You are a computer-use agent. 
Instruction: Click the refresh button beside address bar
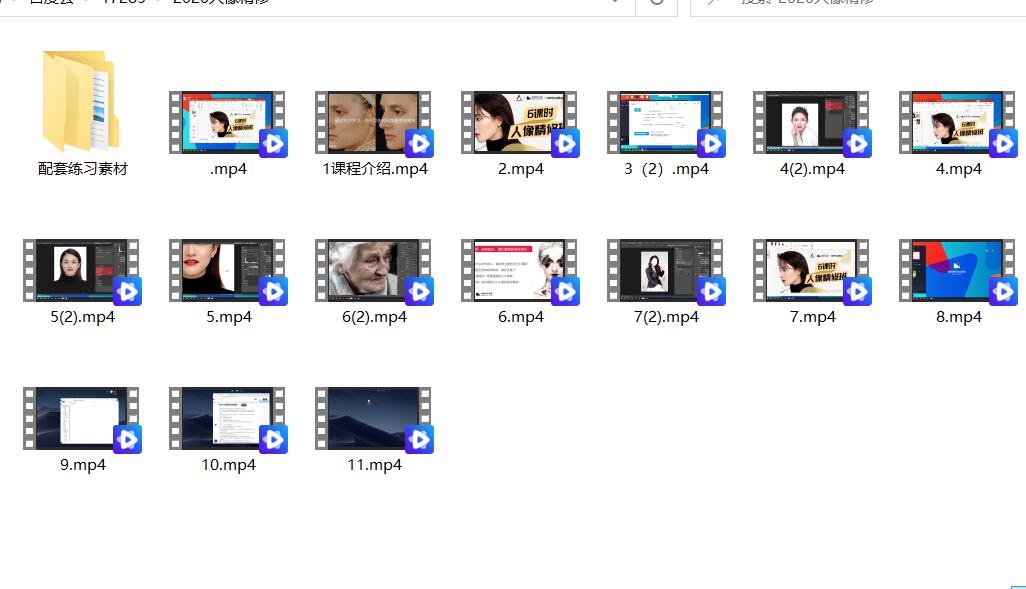pyautogui.click(x=656, y=4)
